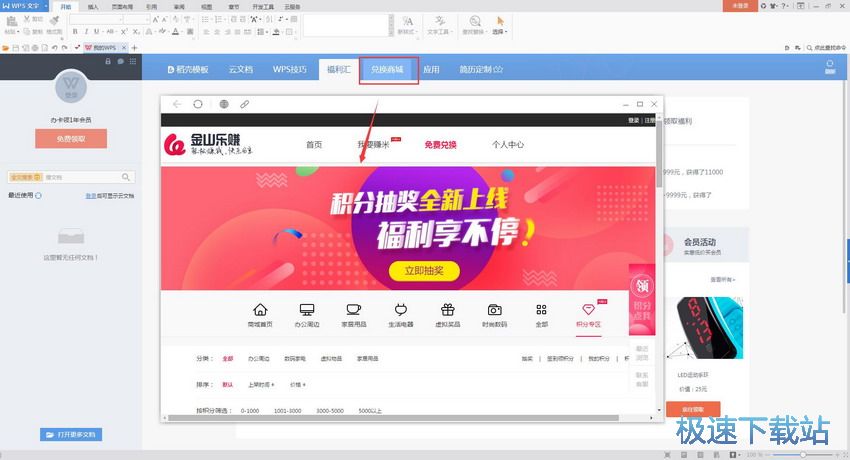850x460 pixels.
Task: Click the Redo arrow in quick access bar
Action: pyautogui.click(x=65, y=48)
